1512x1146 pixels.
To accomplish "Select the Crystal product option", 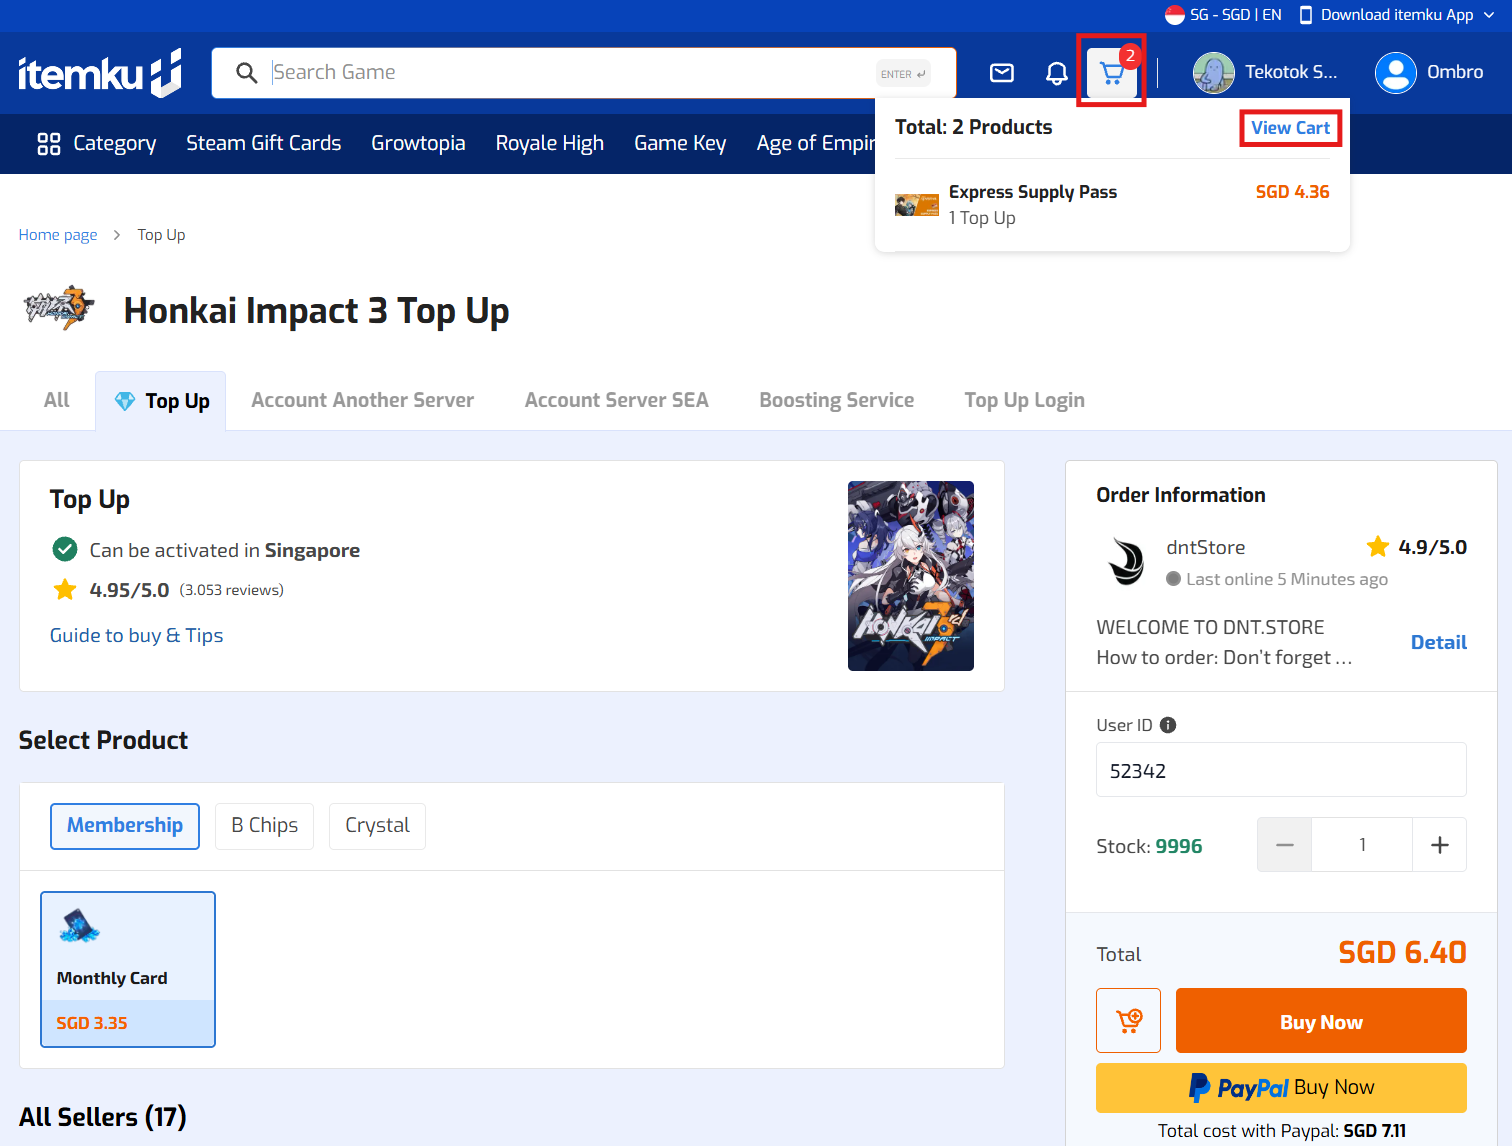I will (377, 826).
